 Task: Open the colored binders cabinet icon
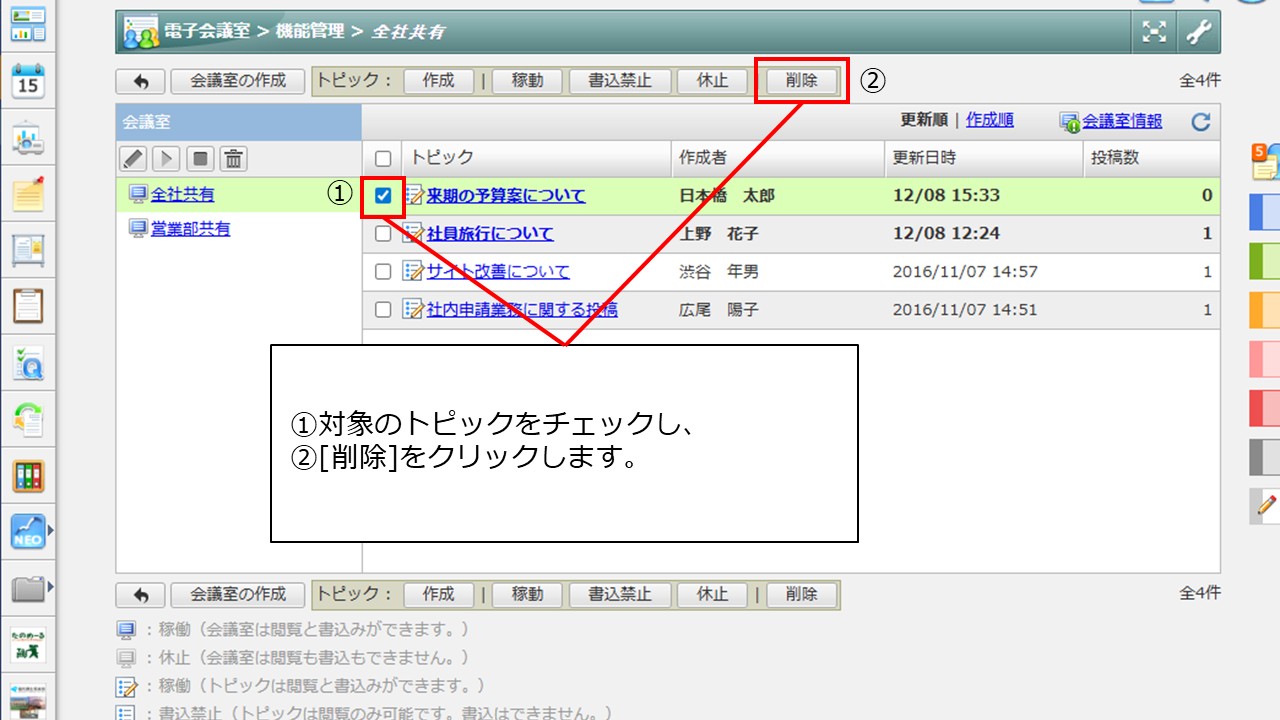click(28, 476)
